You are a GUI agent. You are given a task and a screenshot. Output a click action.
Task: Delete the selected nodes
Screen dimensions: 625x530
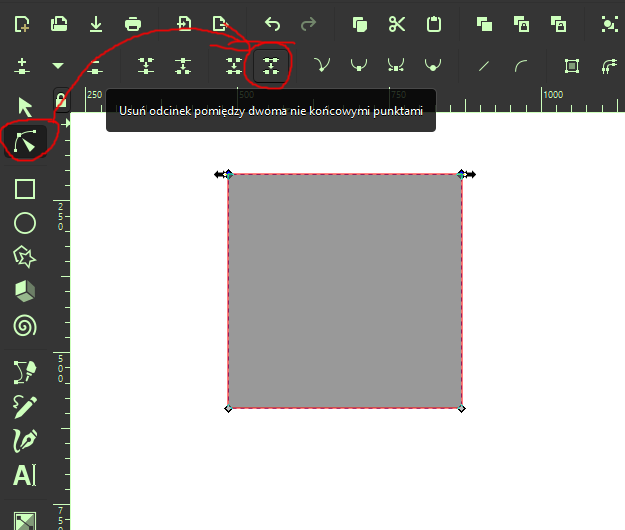(95, 66)
